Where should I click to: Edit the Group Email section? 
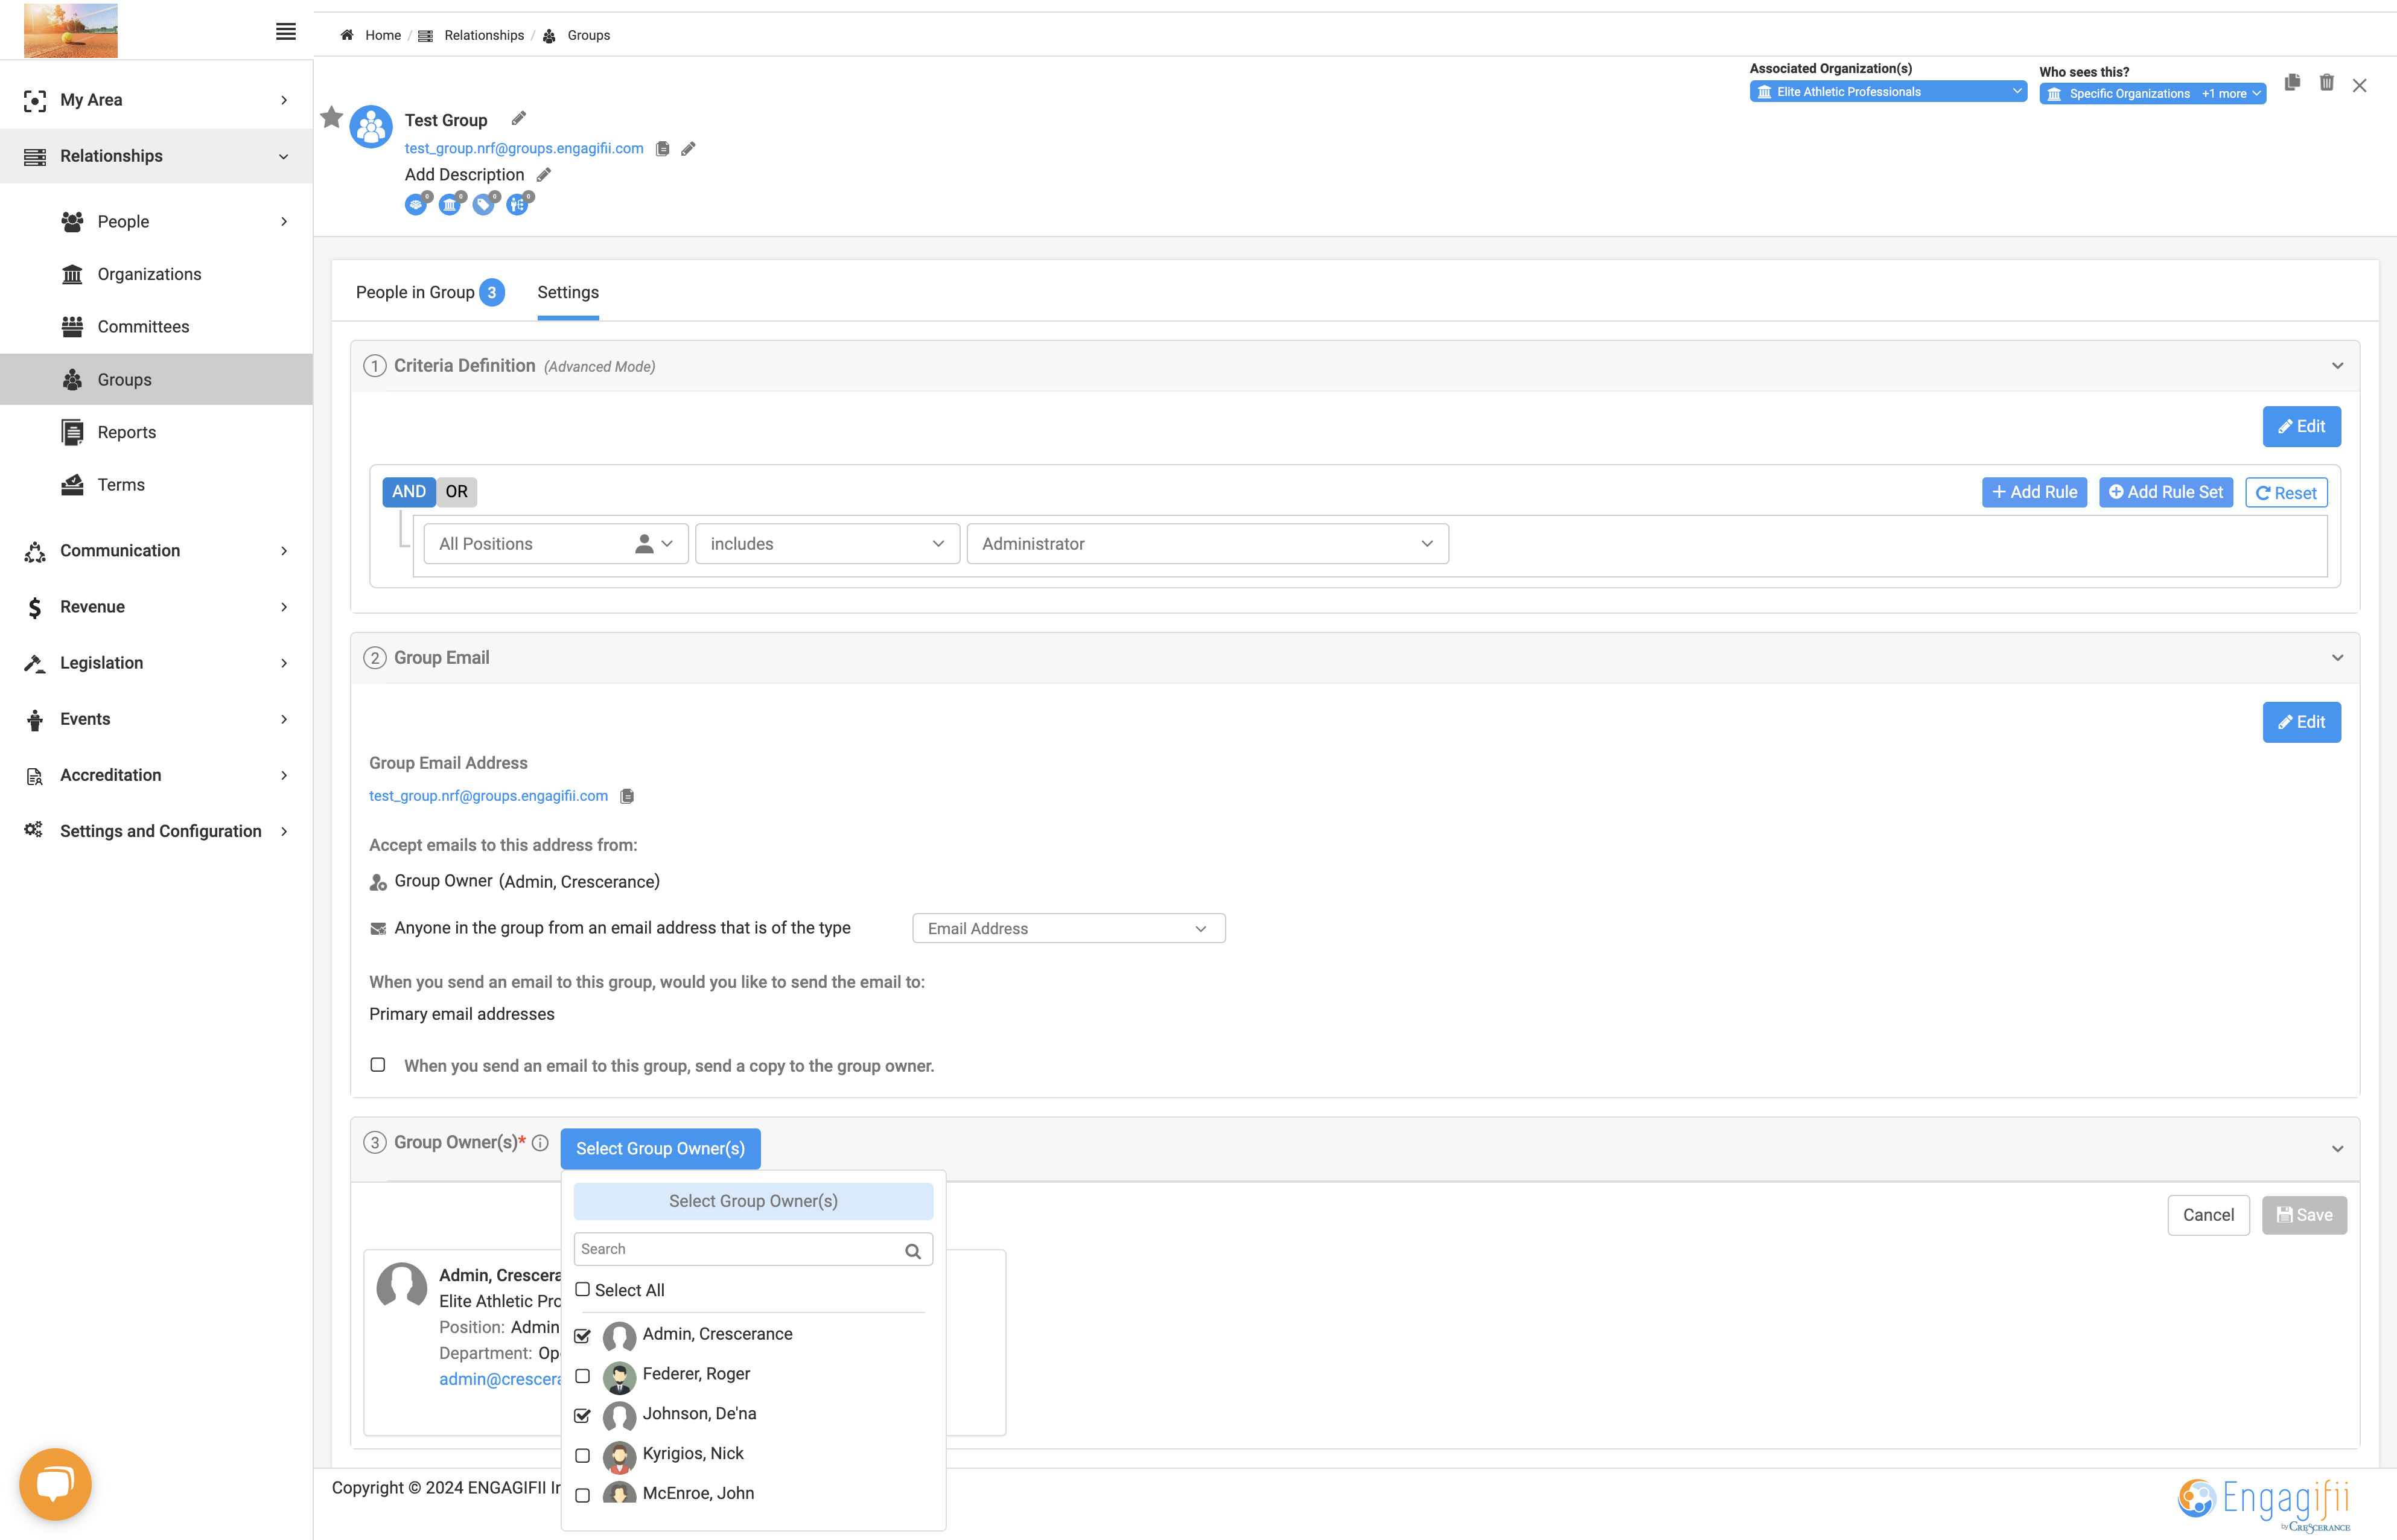tap(2301, 722)
